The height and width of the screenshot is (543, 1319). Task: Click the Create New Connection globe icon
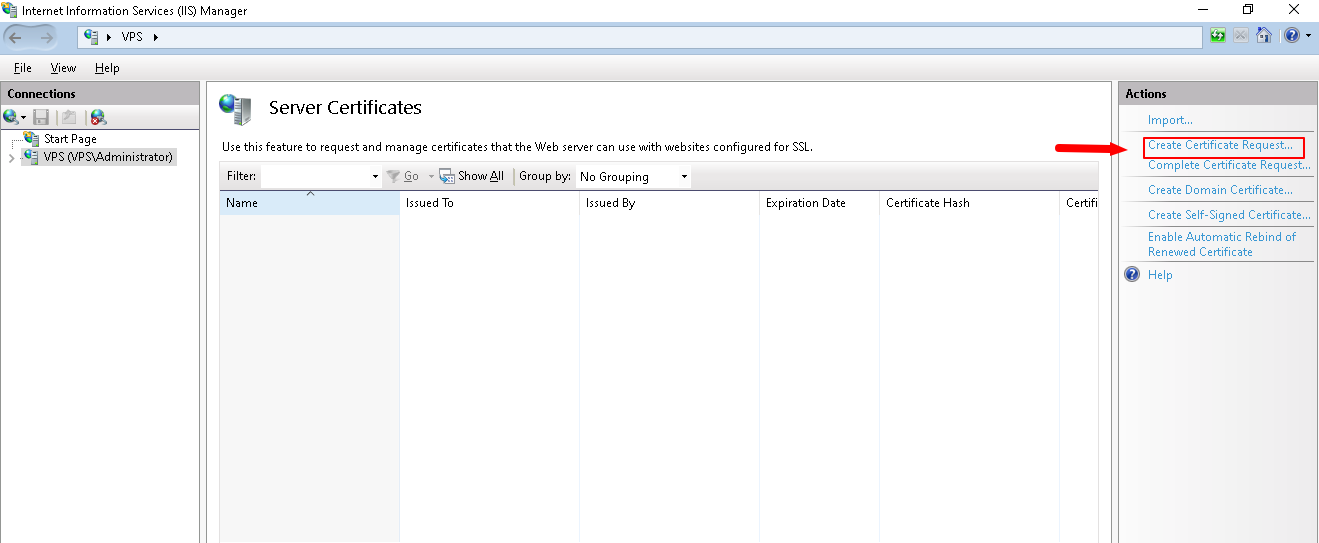pyautogui.click(x=11, y=117)
